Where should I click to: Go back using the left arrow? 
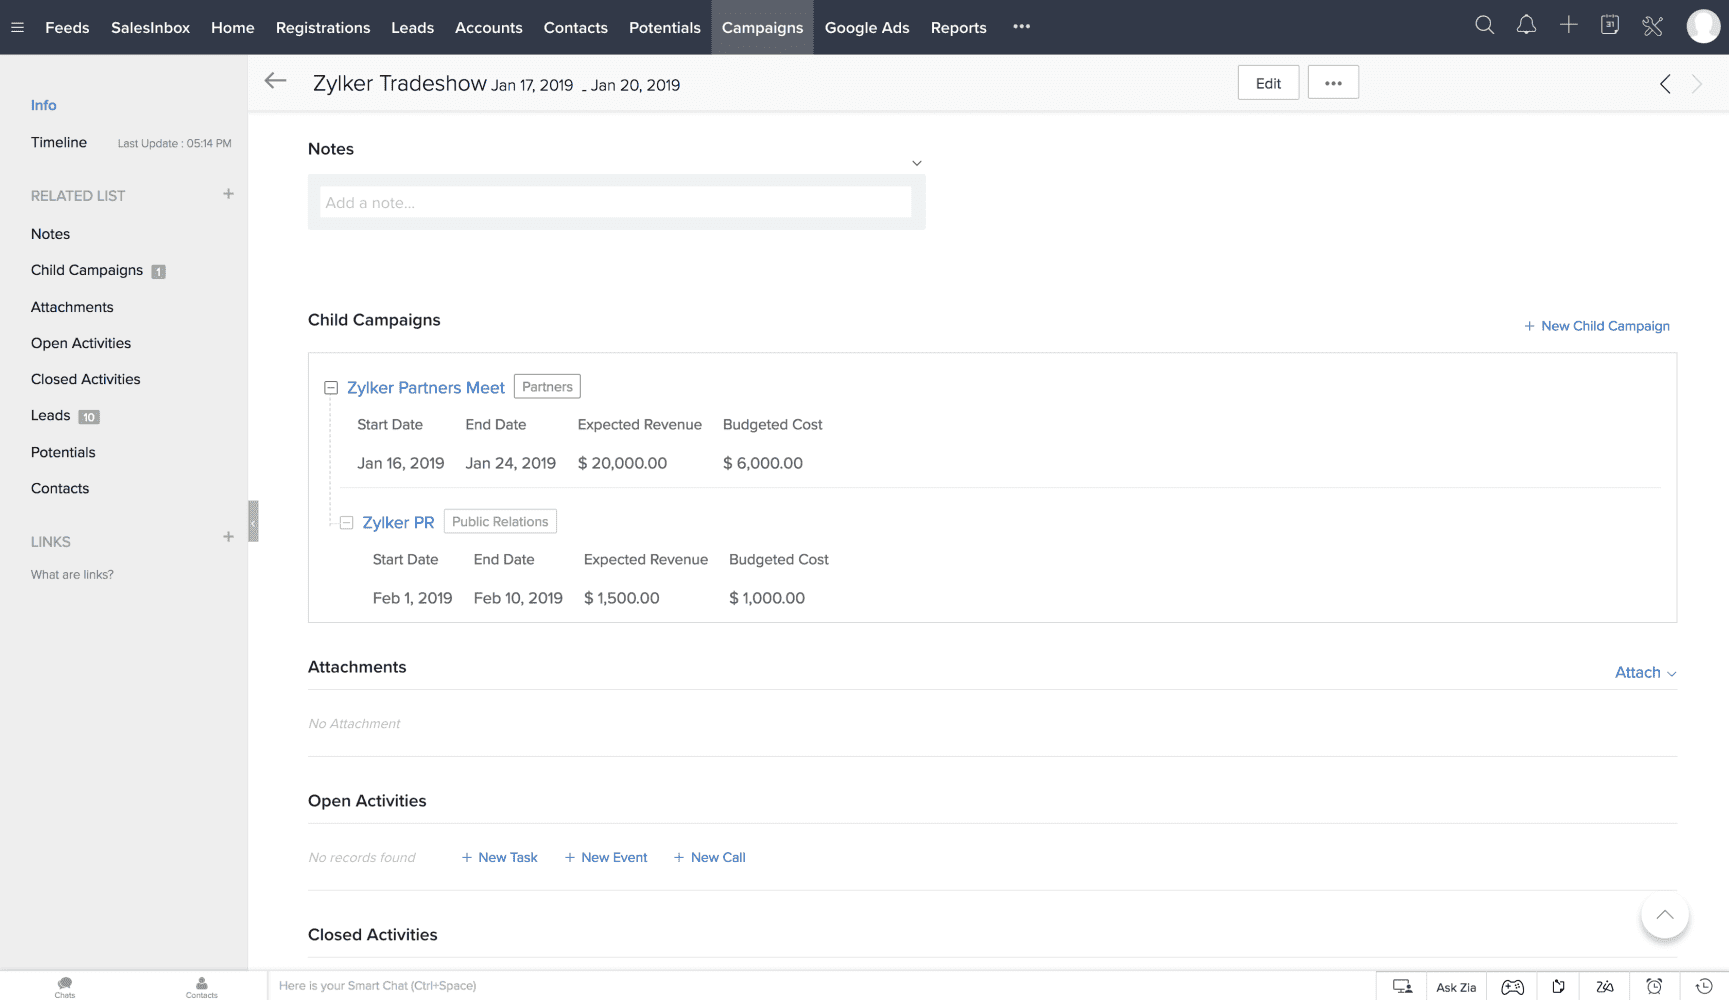click(x=275, y=82)
